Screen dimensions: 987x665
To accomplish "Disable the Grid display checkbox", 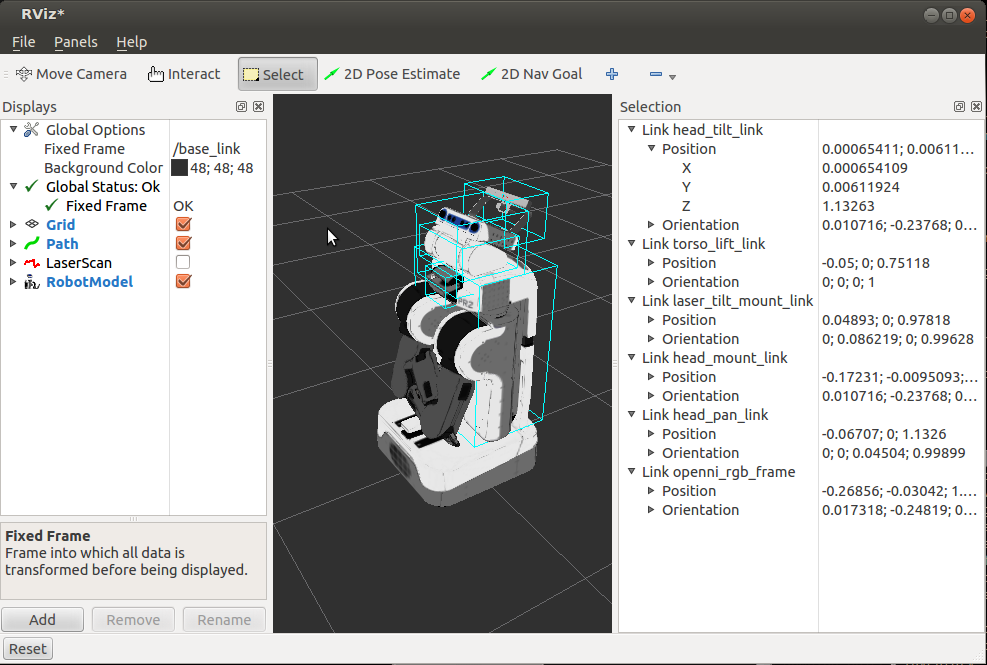I will pos(183,225).
